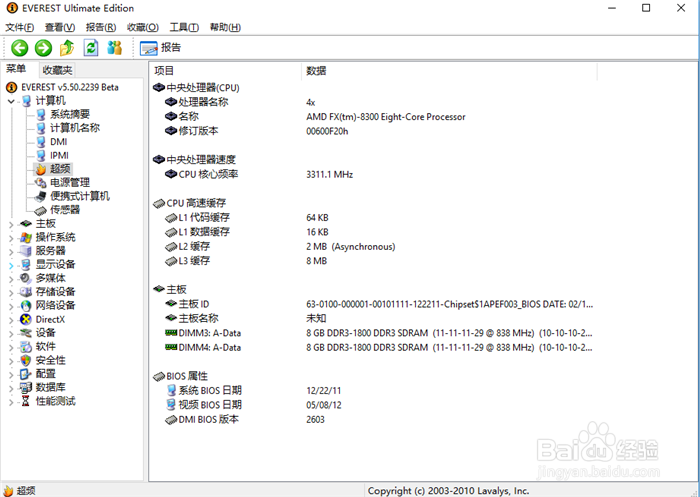Image resolution: width=700 pixels, height=497 pixels.
Task: Expand the 服务器 tree node
Action: (x=11, y=252)
